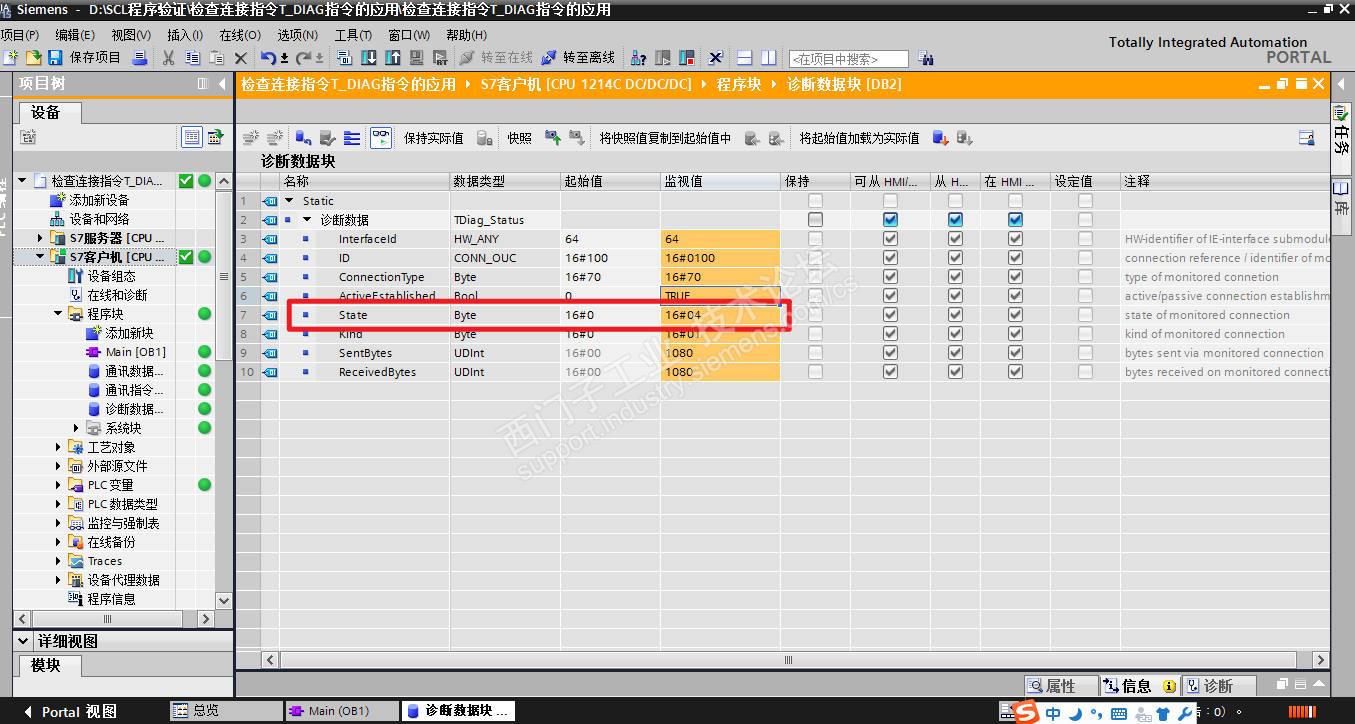Click the start CPU icon
1355x724 pixels.
663,58
